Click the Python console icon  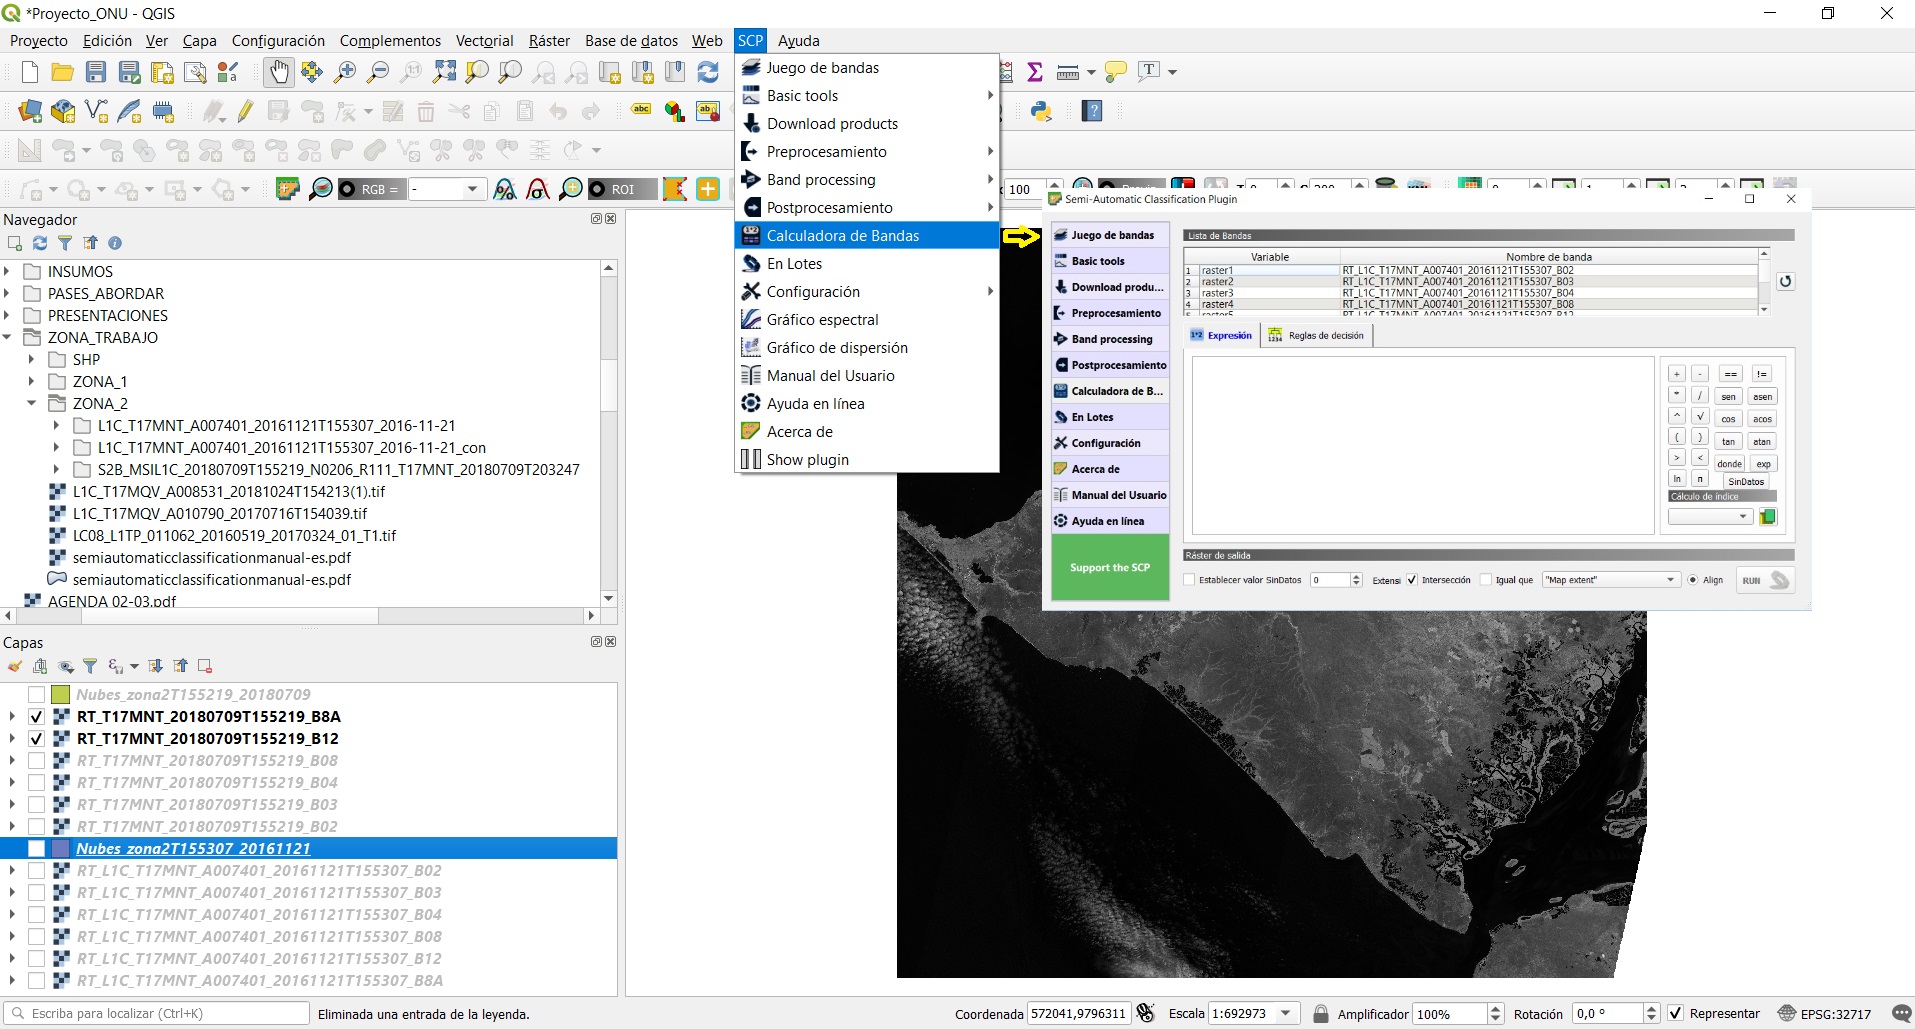pos(1041,111)
